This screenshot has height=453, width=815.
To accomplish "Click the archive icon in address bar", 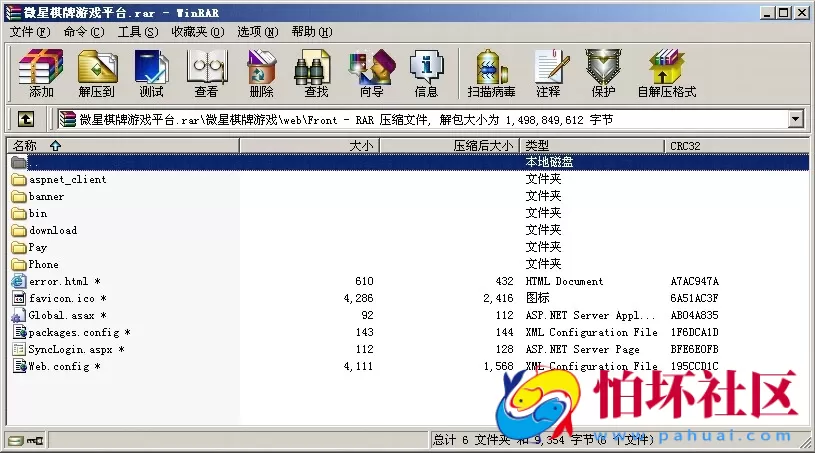I will click(x=68, y=119).
